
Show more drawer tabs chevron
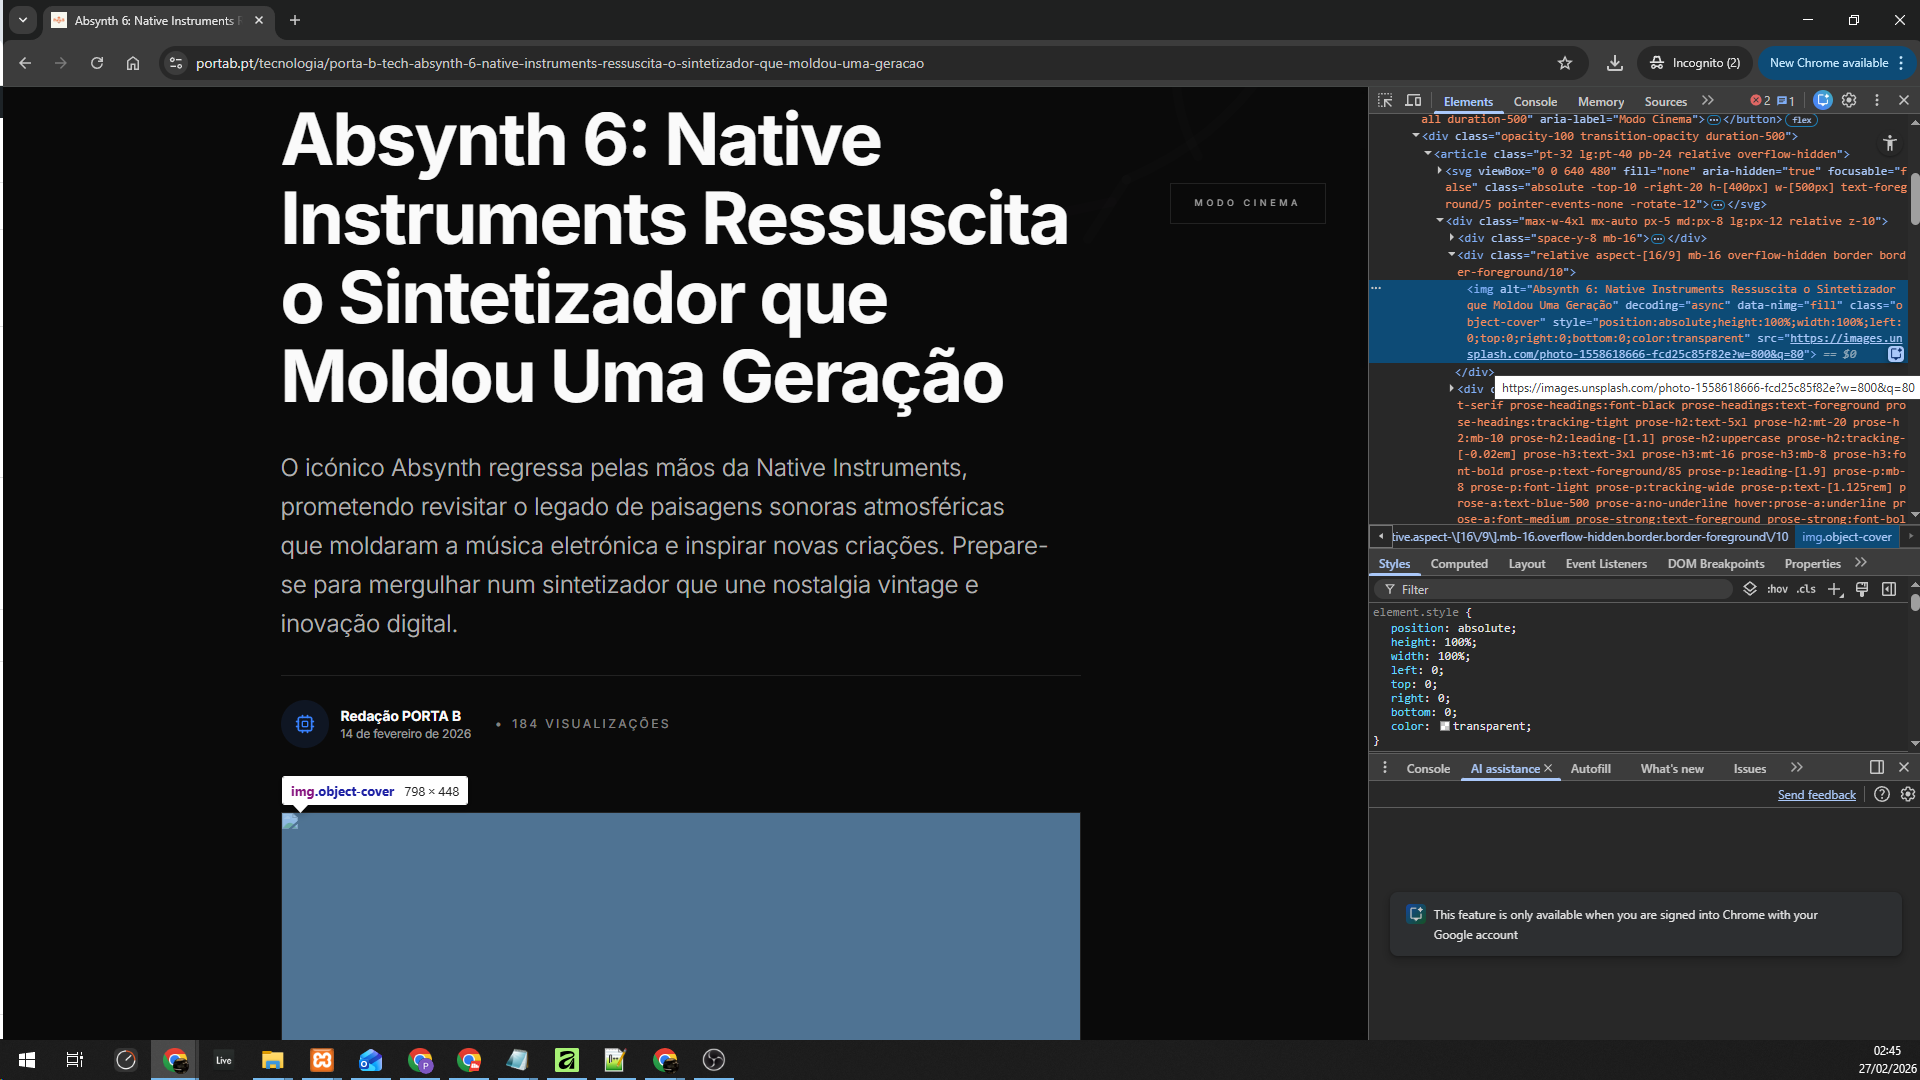(1797, 768)
